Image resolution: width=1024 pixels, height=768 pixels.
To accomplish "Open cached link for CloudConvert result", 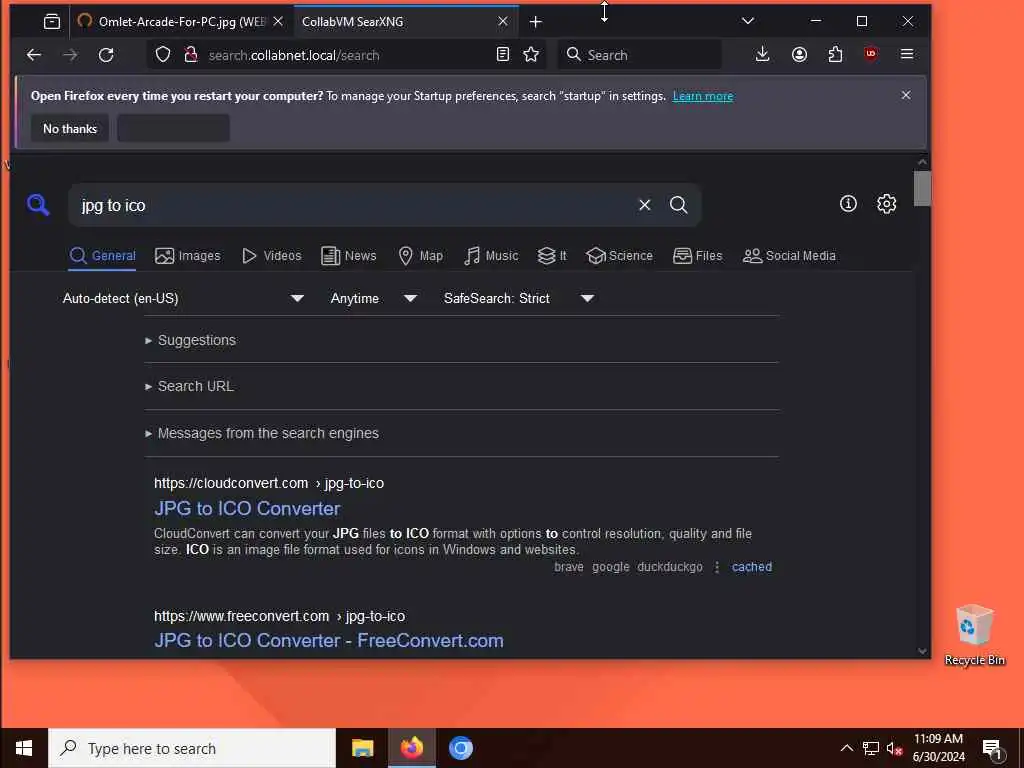I will point(752,567).
